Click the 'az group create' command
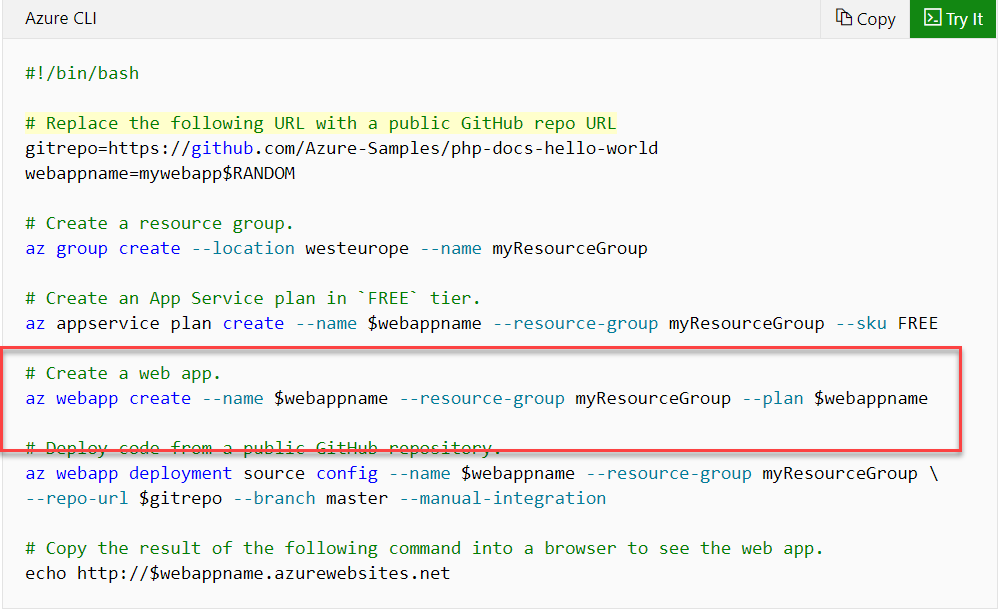998x610 pixels. [102, 248]
